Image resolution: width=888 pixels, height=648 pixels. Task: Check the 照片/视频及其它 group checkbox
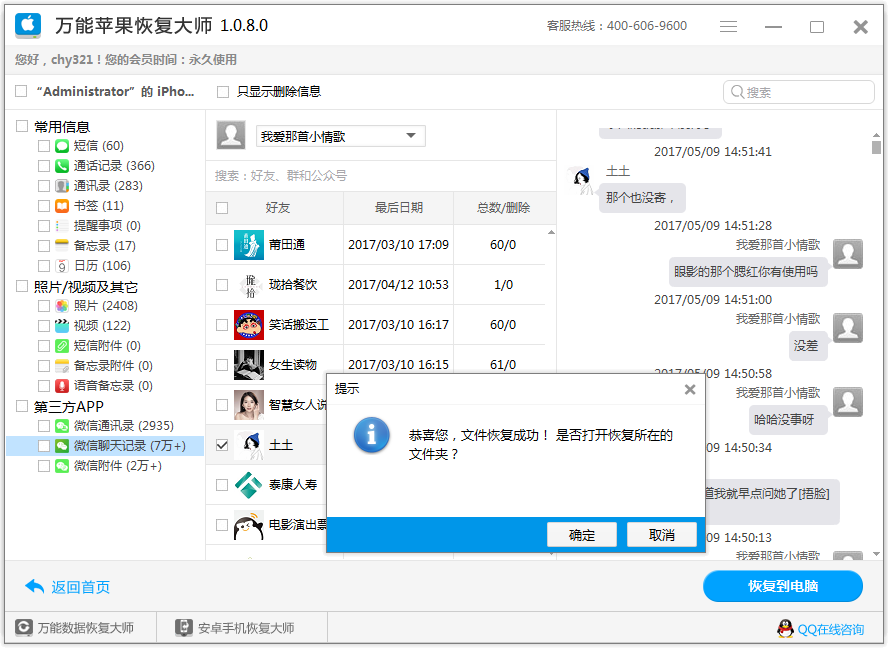point(22,286)
